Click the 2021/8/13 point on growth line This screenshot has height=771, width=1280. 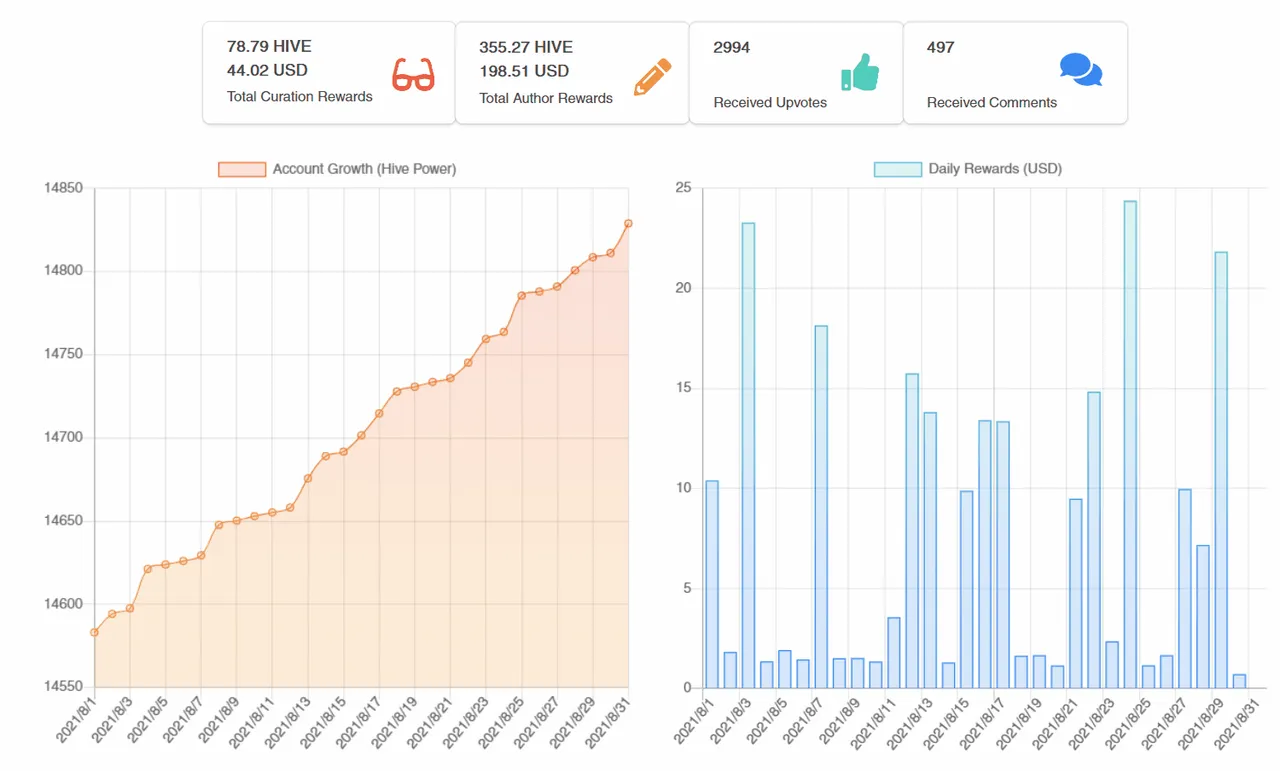pyautogui.click(x=308, y=478)
